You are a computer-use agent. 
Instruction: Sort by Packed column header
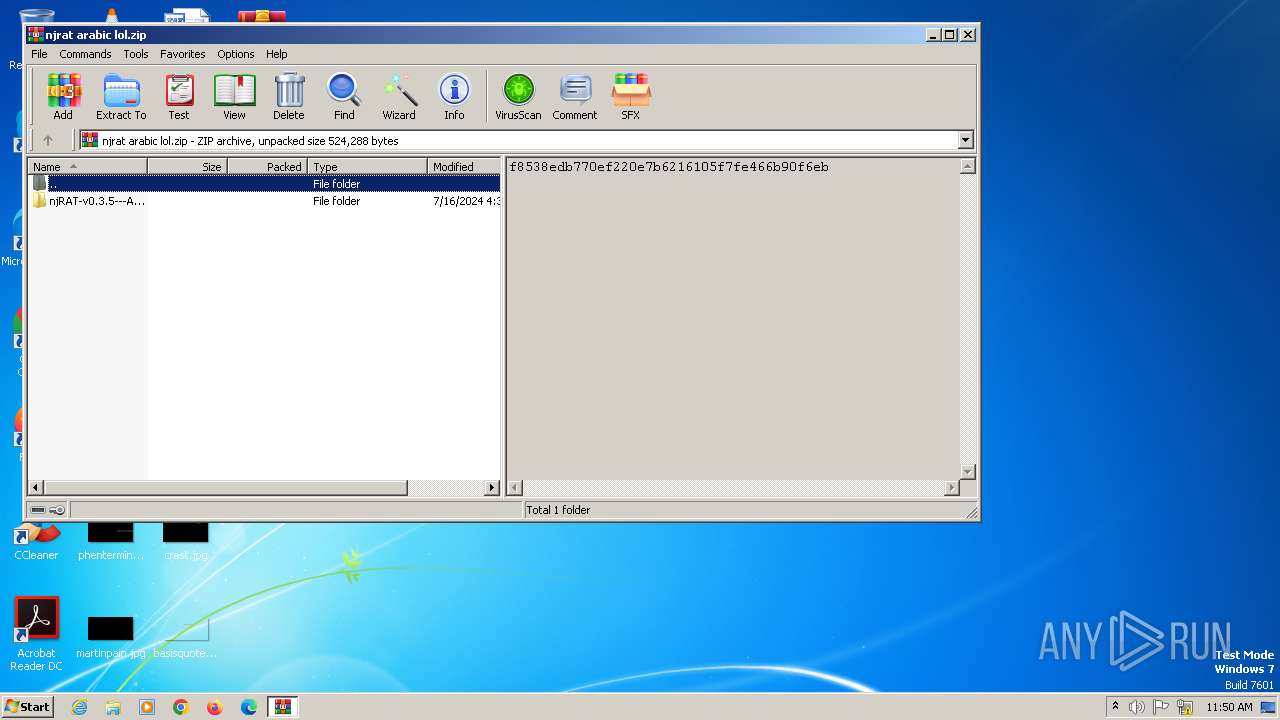coord(267,167)
